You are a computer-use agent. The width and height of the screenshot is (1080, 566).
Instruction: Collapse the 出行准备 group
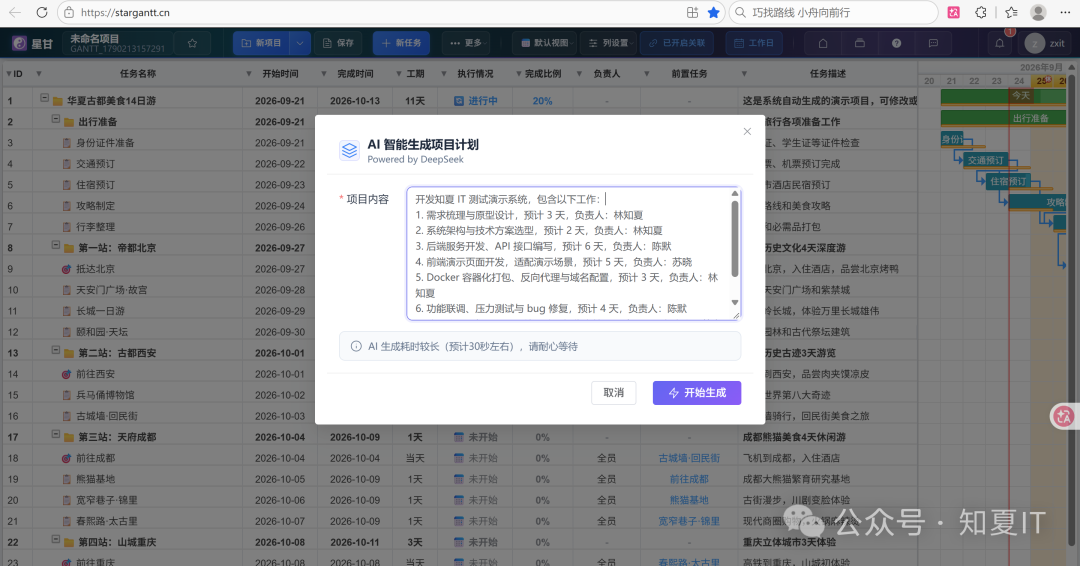[56, 119]
